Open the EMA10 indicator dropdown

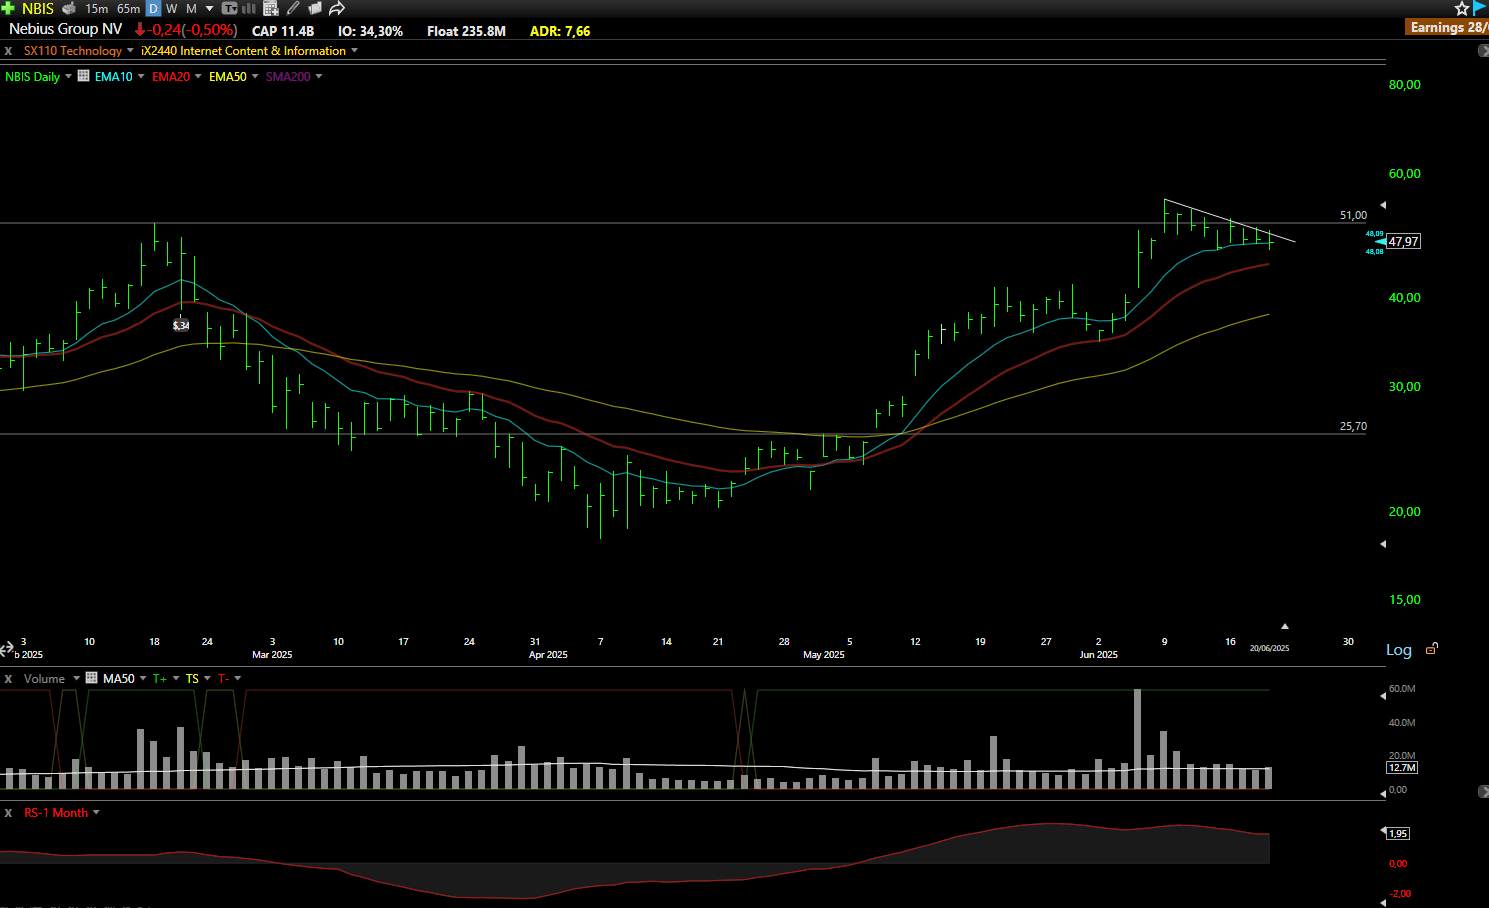pos(141,76)
